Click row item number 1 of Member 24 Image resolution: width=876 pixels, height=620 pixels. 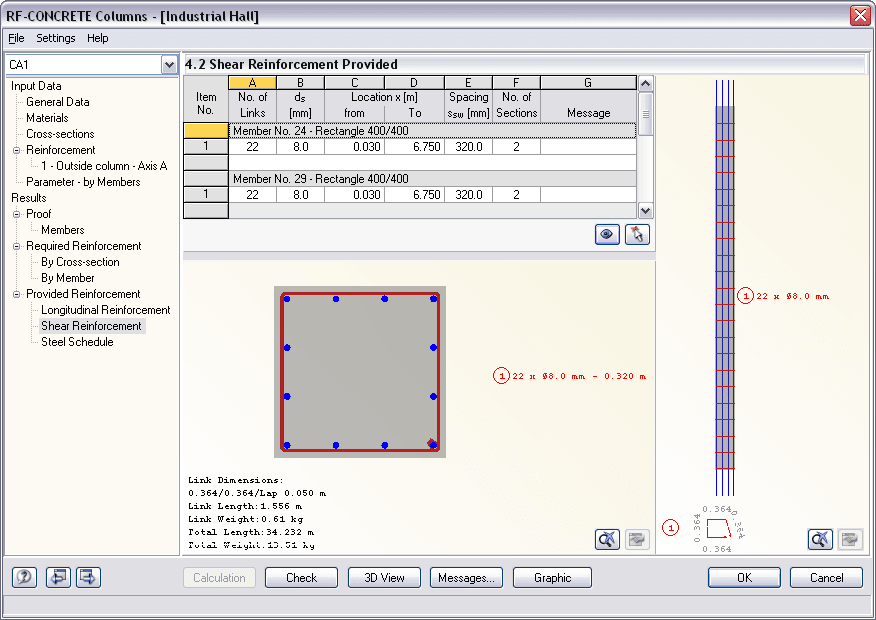coord(206,147)
